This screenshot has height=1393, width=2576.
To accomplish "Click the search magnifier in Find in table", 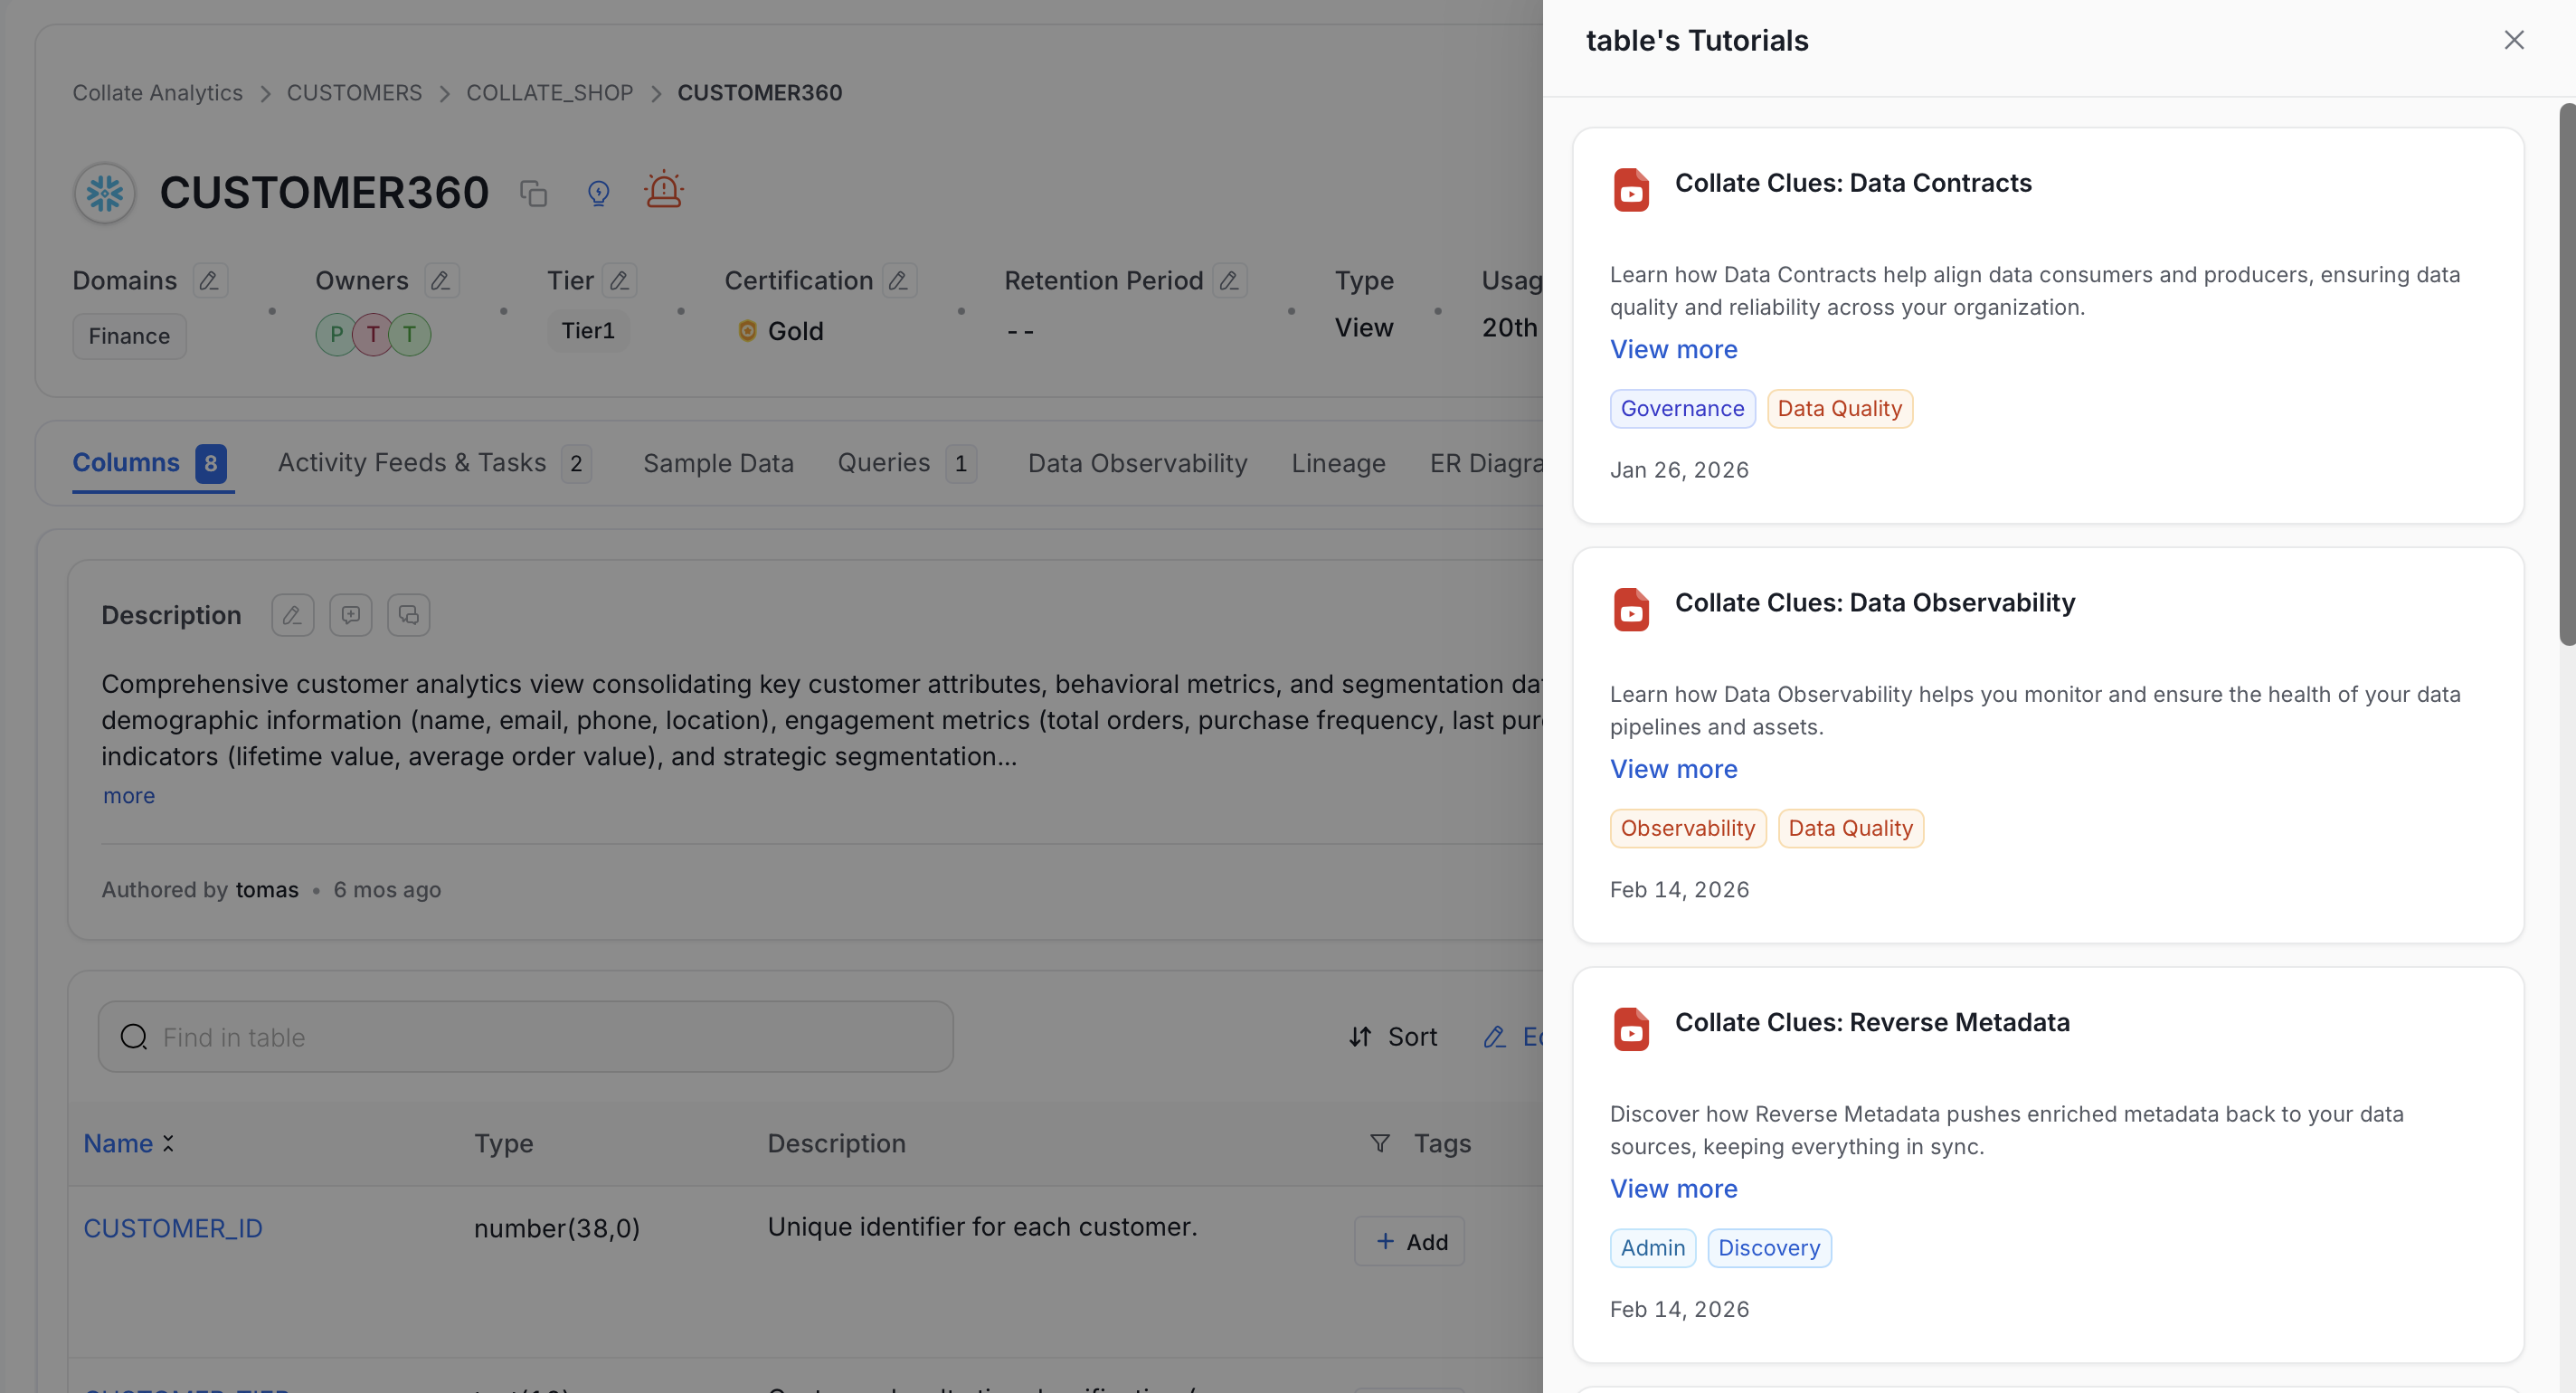I will [x=134, y=1037].
